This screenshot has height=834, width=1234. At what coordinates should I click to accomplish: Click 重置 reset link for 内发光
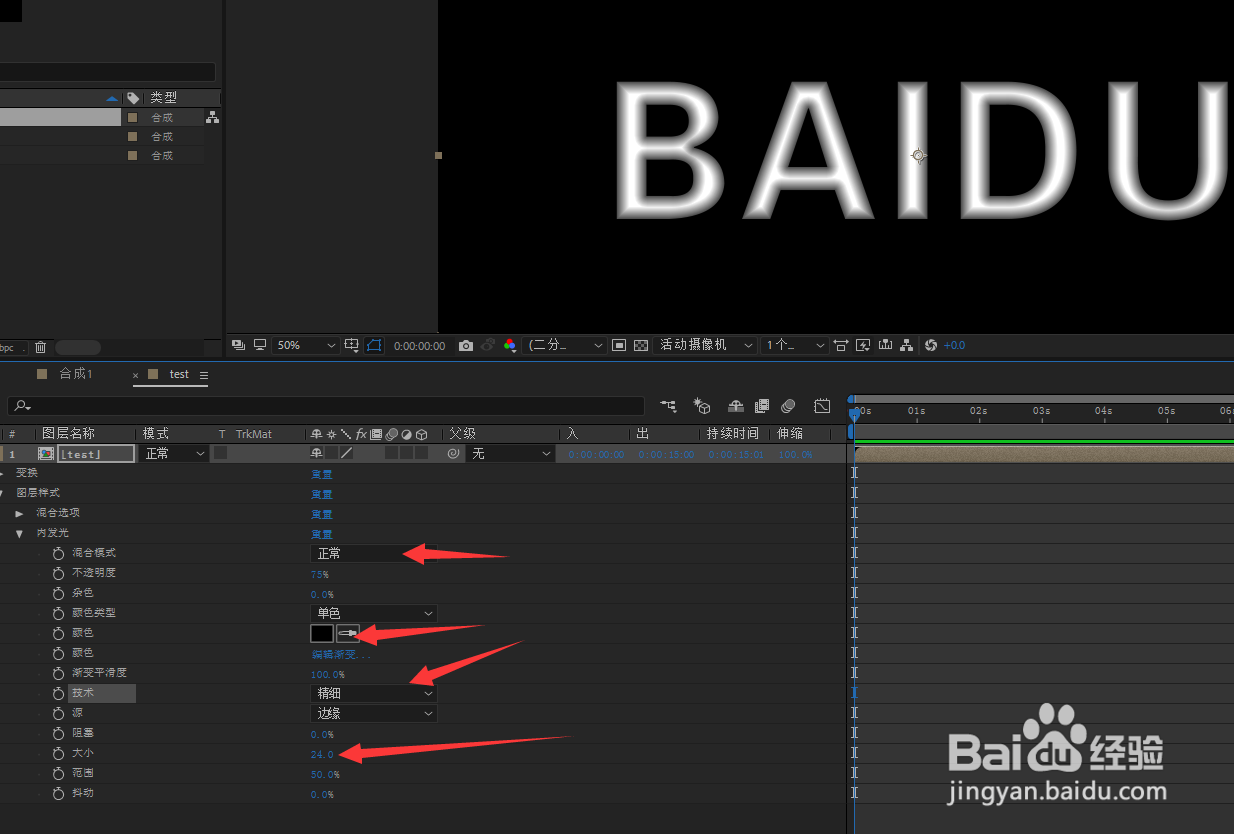pyautogui.click(x=321, y=534)
